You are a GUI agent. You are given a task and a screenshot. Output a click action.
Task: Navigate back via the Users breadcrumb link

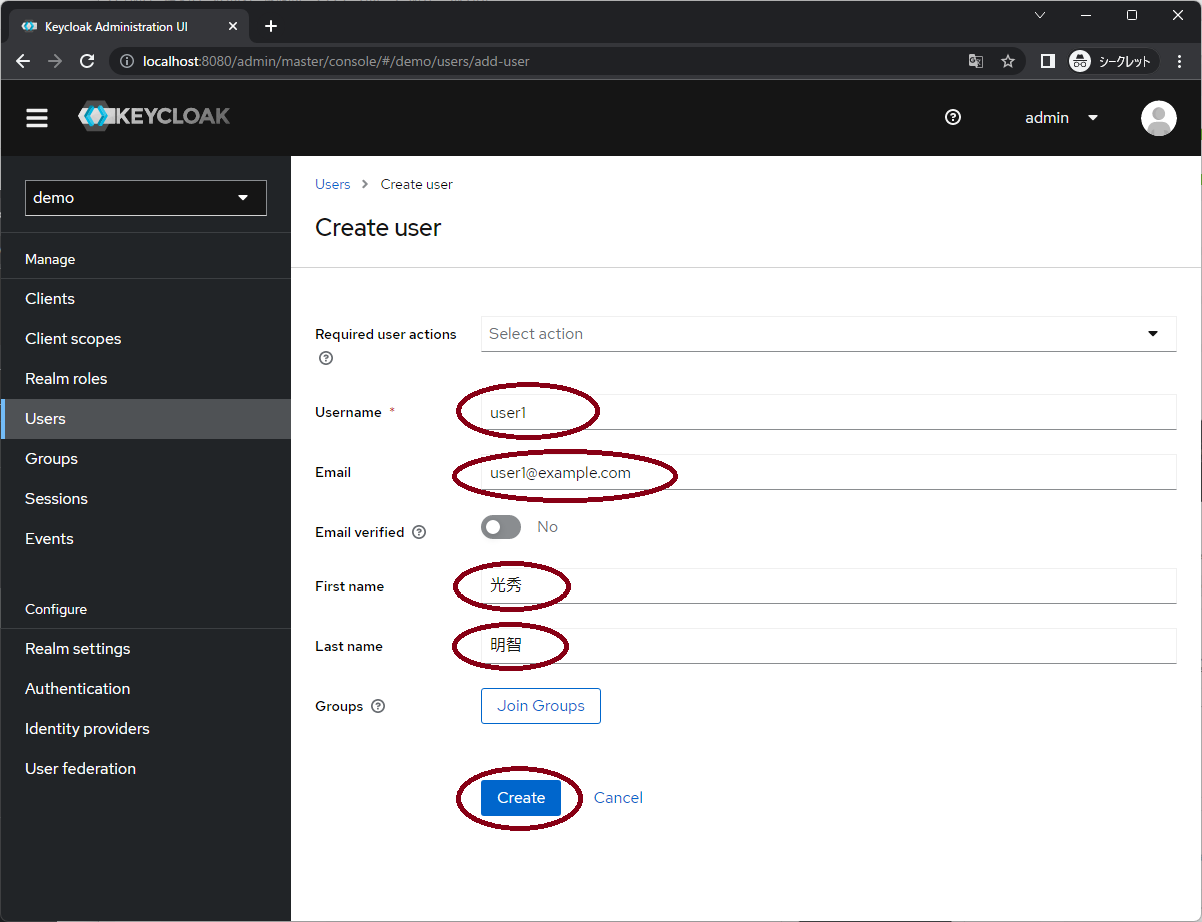tap(332, 183)
